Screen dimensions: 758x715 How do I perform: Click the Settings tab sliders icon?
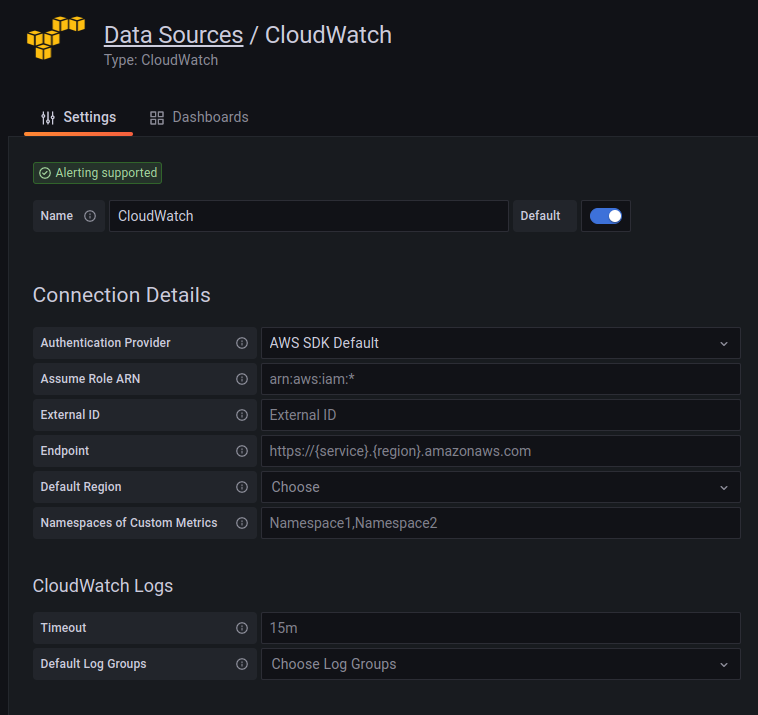(x=48, y=117)
